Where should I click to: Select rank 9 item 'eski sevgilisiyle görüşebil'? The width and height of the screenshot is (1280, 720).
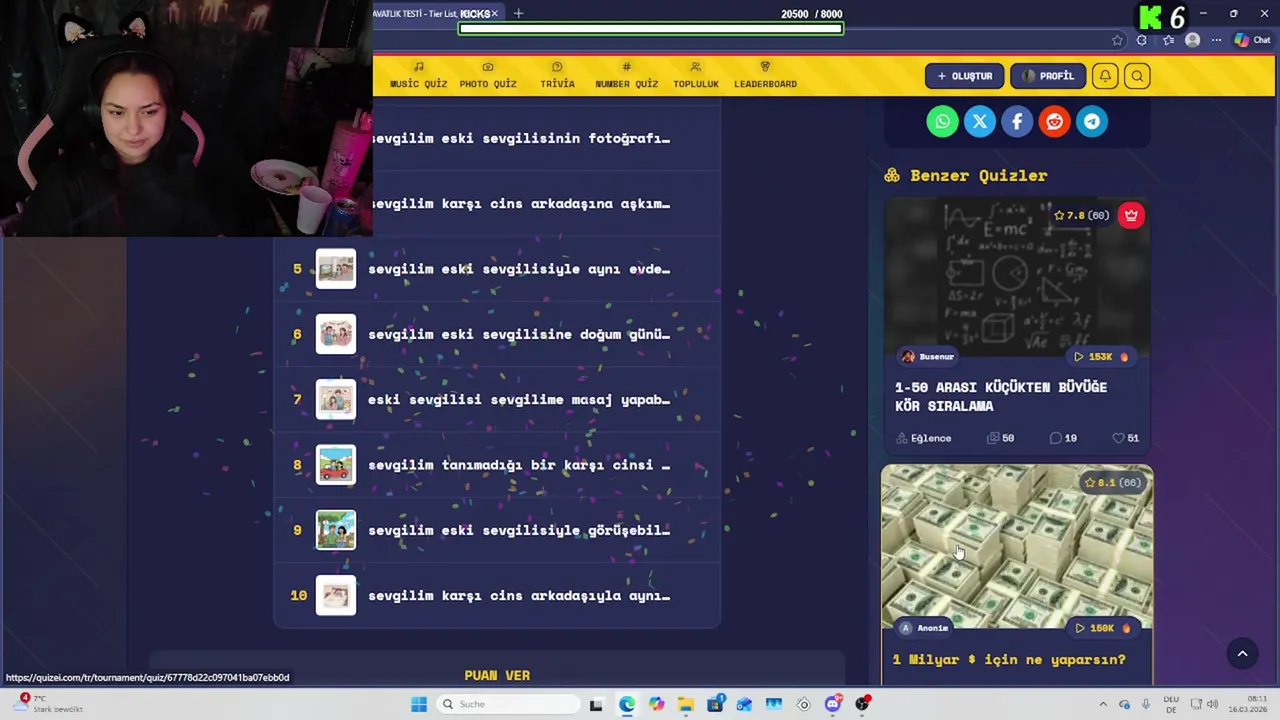pyautogui.click(x=497, y=530)
